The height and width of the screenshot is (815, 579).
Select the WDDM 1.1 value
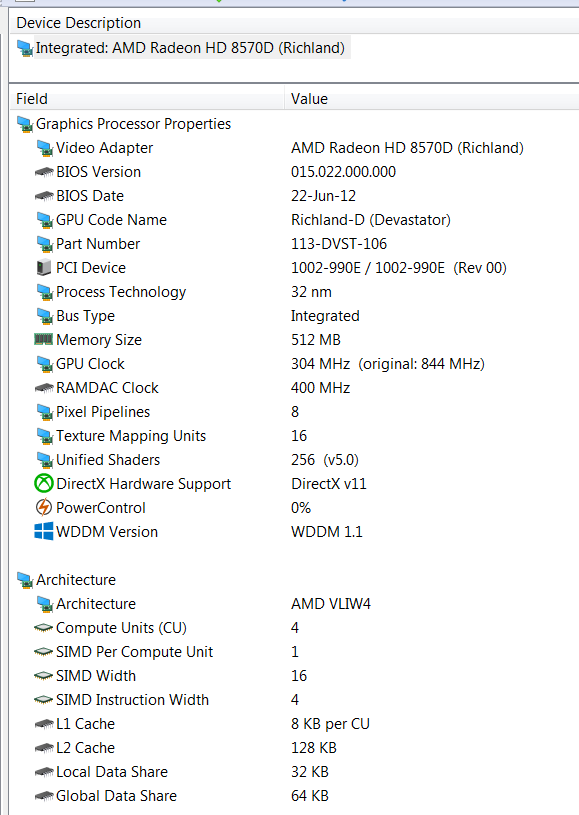click(x=326, y=532)
